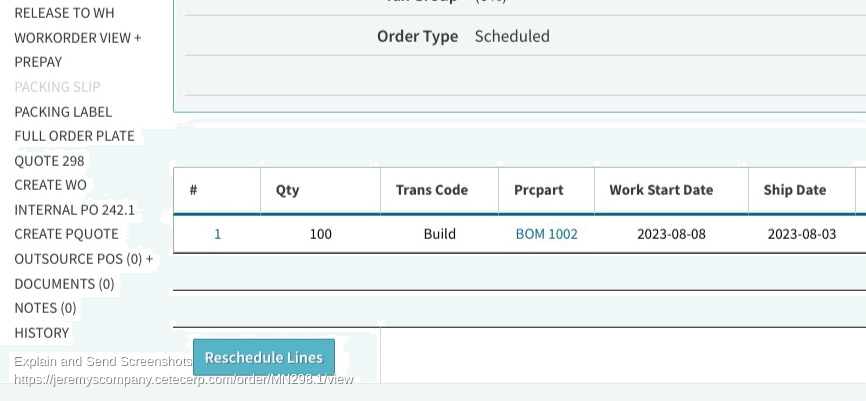Screen dimensions: 866x401
Task: Open line number 1 link
Action: pyautogui.click(x=217, y=234)
